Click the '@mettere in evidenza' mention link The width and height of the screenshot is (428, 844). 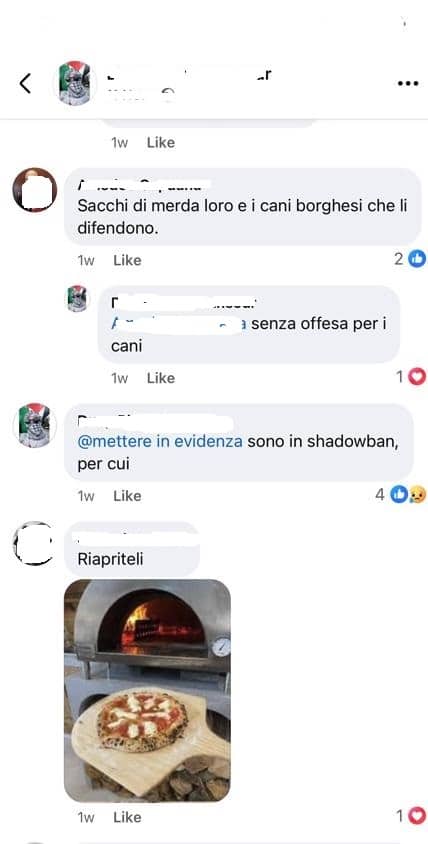(160, 442)
